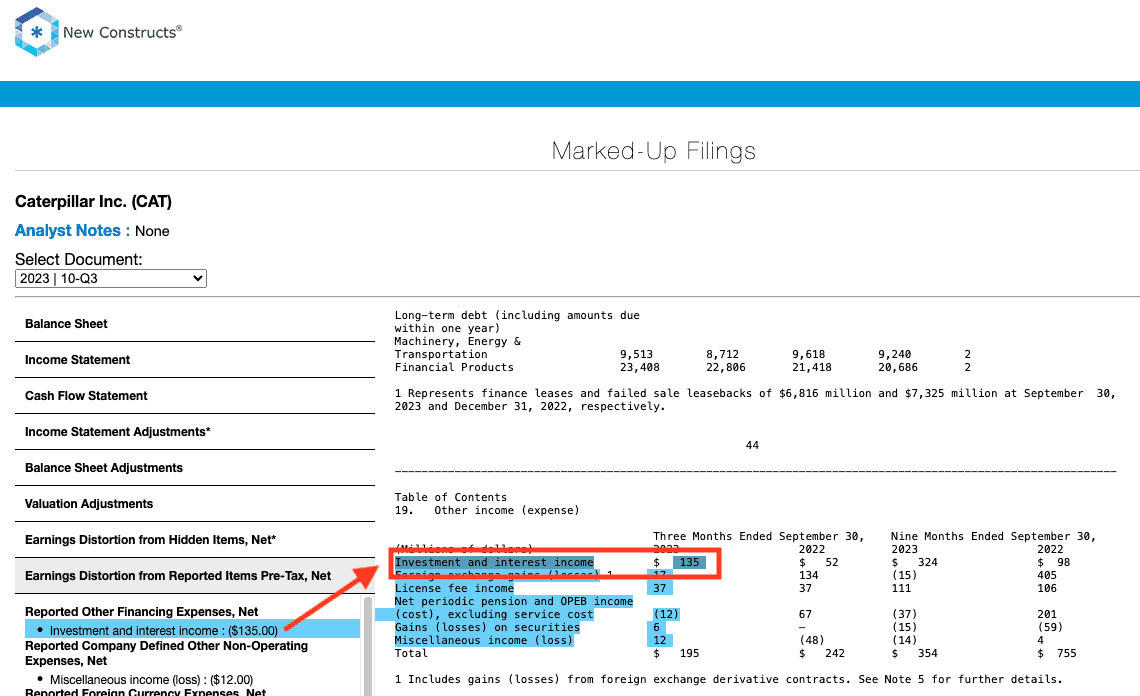Click Three Months Ended September 30 column header

(758, 537)
